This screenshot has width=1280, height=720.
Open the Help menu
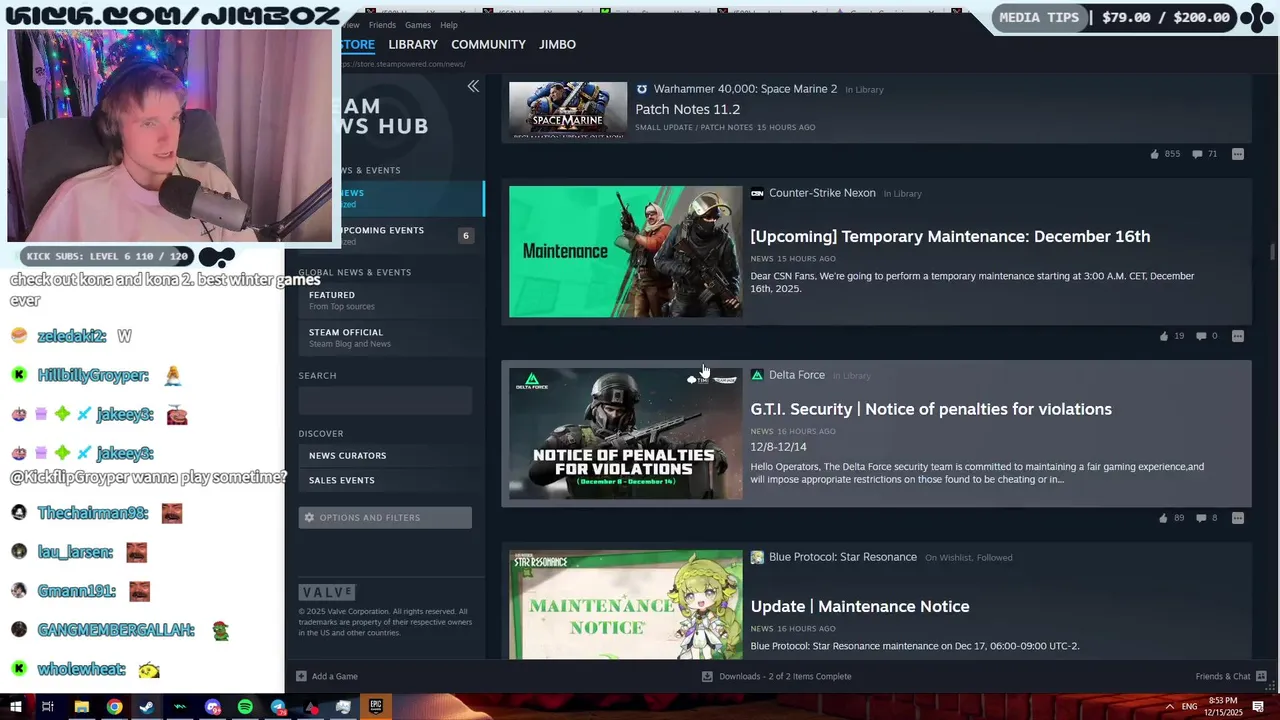point(449,25)
